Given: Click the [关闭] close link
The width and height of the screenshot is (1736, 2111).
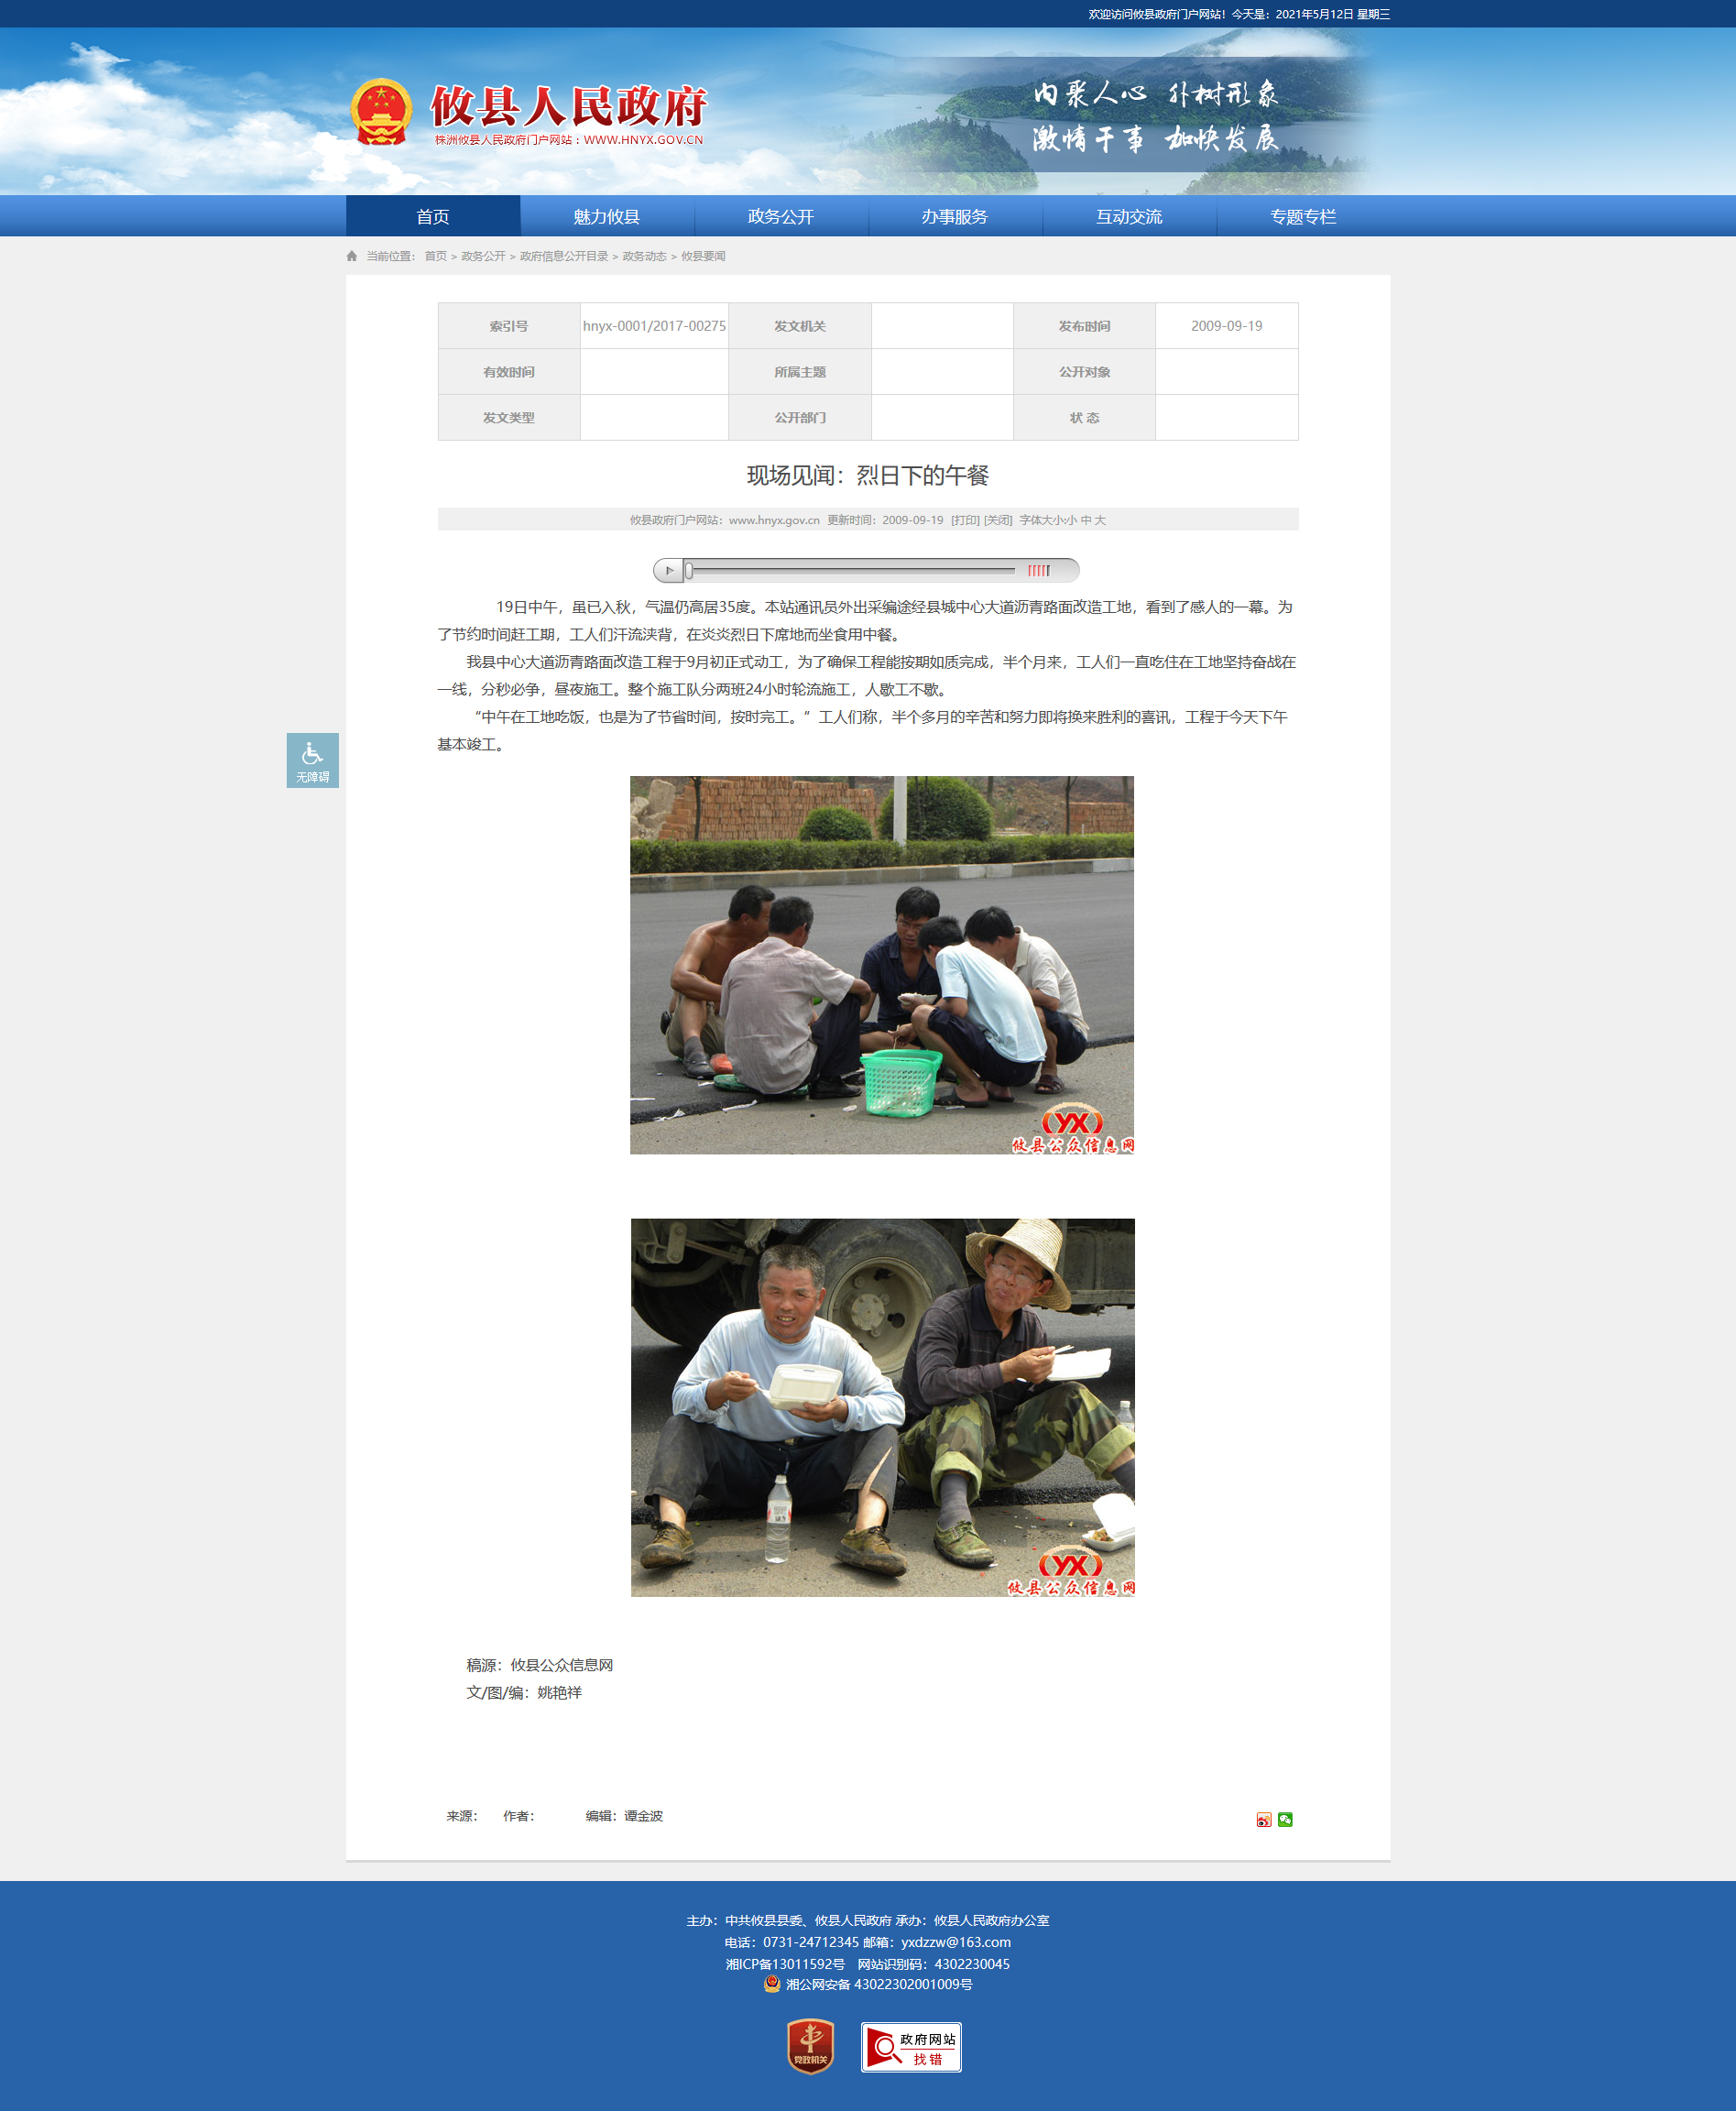Looking at the screenshot, I should (x=998, y=520).
